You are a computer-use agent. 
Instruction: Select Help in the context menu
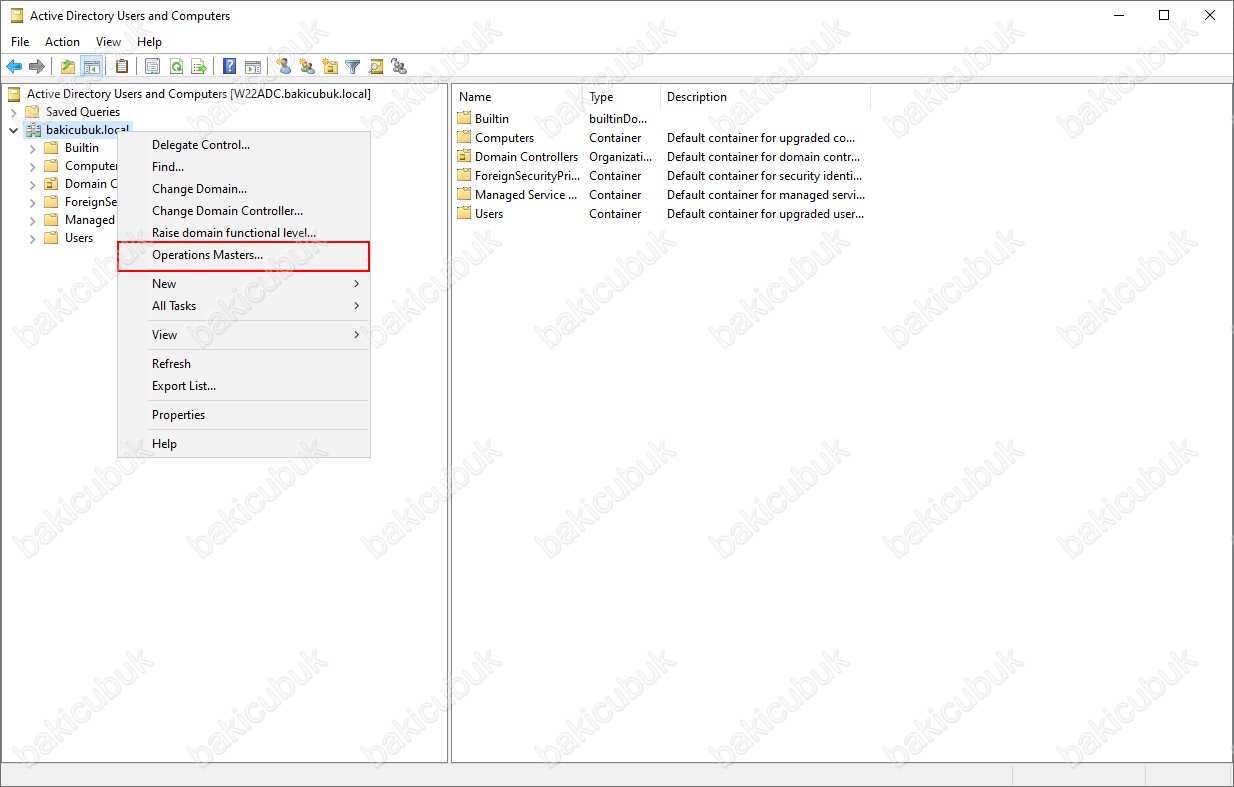(244, 444)
